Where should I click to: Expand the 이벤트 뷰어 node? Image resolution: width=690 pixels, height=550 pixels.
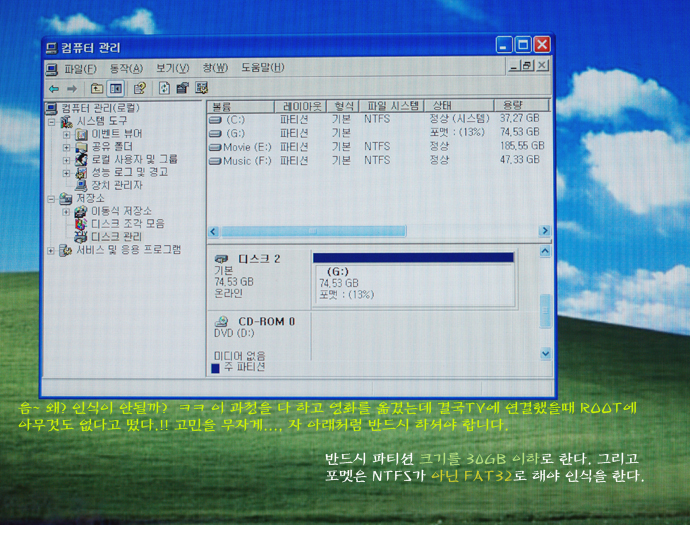coord(67,134)
